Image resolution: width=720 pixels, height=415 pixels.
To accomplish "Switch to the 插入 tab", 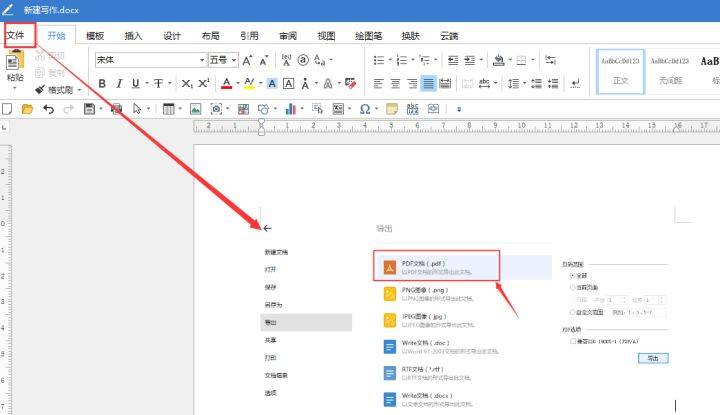I will 134,36.
